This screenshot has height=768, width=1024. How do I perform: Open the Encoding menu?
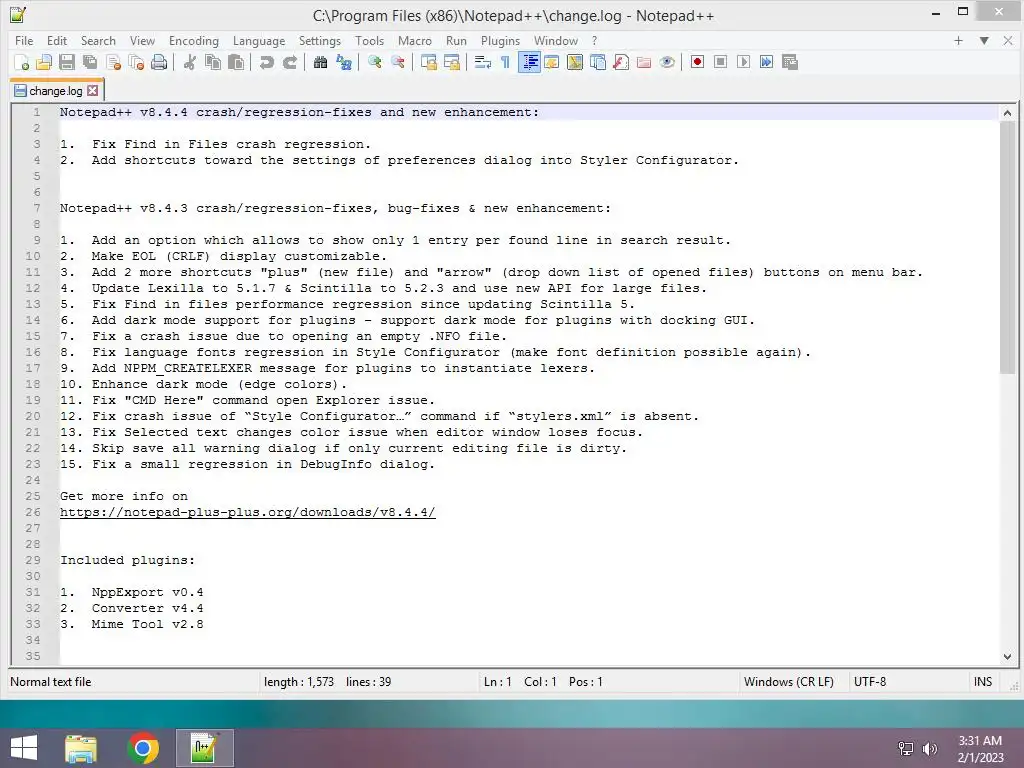click(x=193, y=40)
